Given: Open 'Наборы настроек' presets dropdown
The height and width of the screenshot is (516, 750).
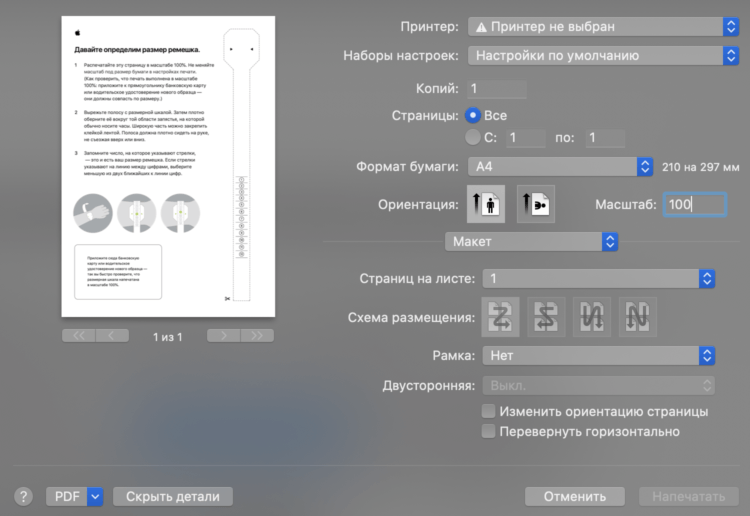Looking at the screenshot, I should [x=603, y=56].
